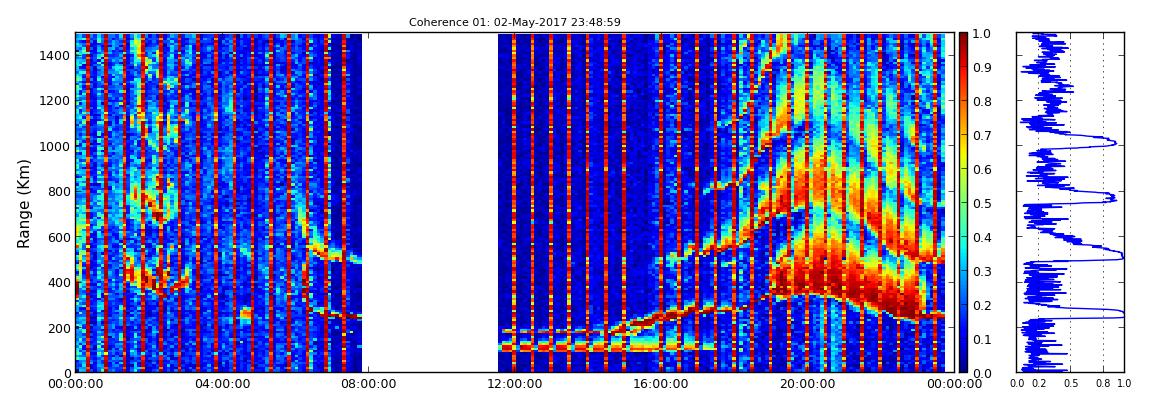Click the 400 range tick label
The height and width of the screenshot is (407, 1150).
[57, 282]
